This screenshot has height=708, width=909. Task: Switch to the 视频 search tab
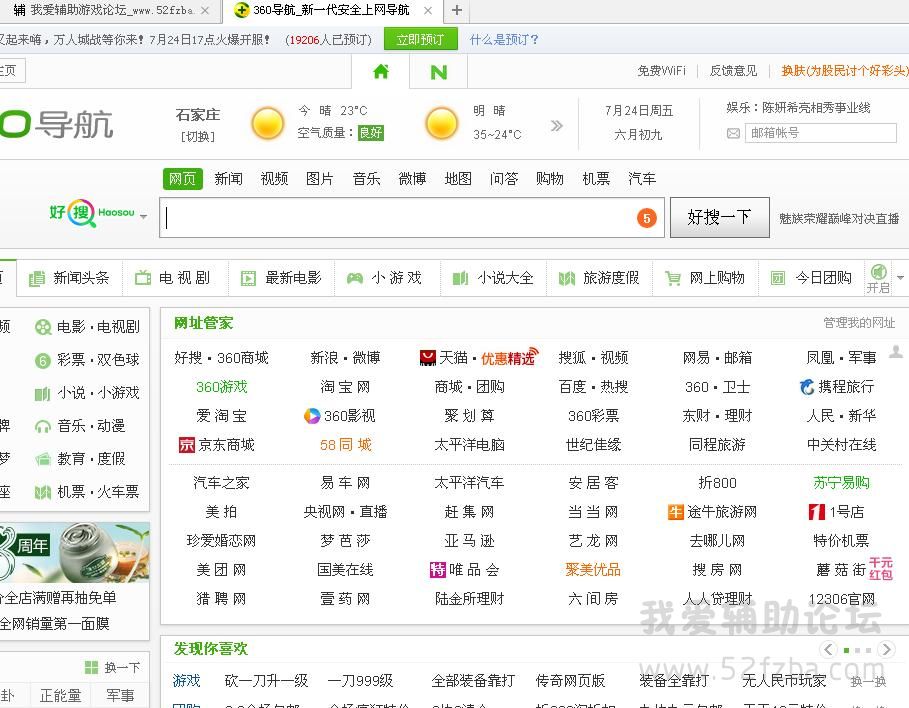pyautogui.click(x=274, y=179)
